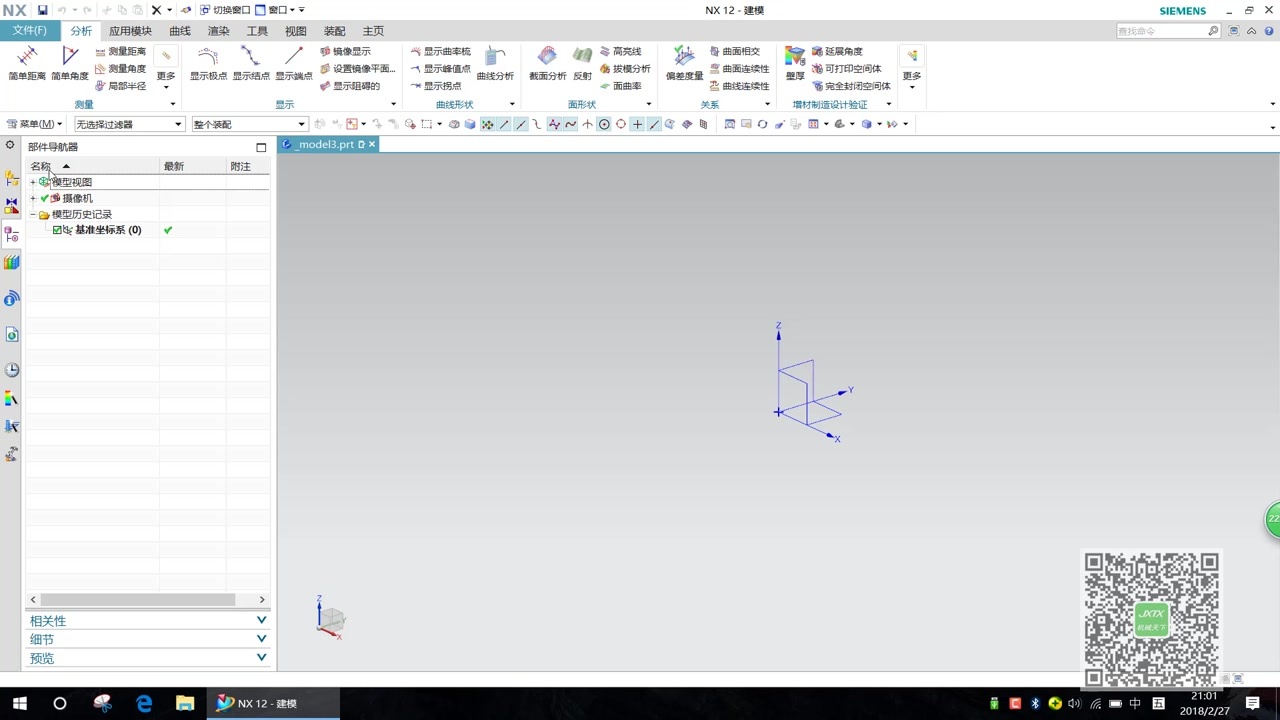Open the 壁厚 analysis tool
1280x720 pixels.
tap(795, 63)
